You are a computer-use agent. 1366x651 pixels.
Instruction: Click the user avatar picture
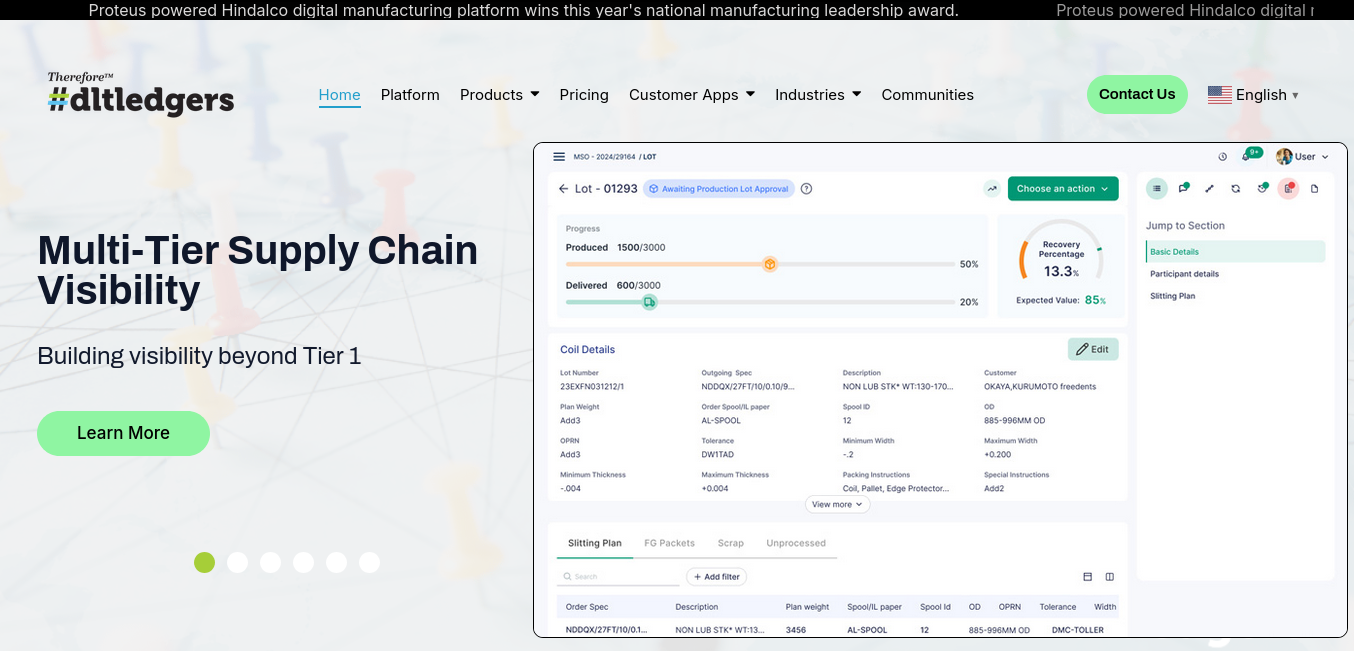pos(1284,157)
